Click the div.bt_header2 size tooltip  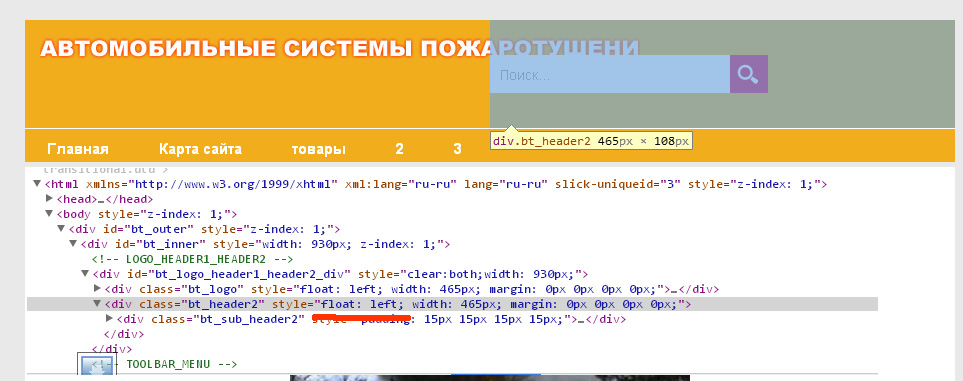click(x=591, y=141)
